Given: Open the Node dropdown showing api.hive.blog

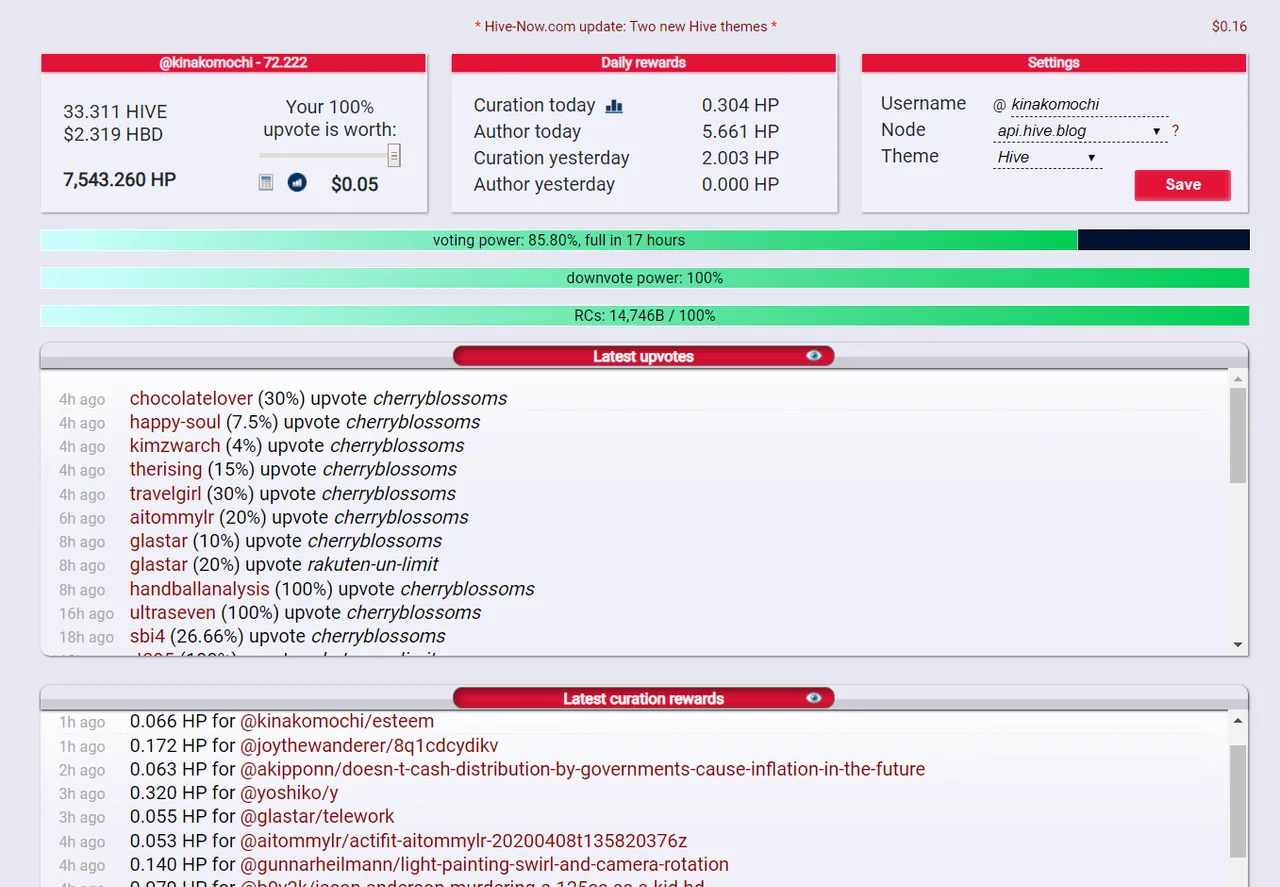Looking at the screenshot, I should click(x=1080, y=131).
